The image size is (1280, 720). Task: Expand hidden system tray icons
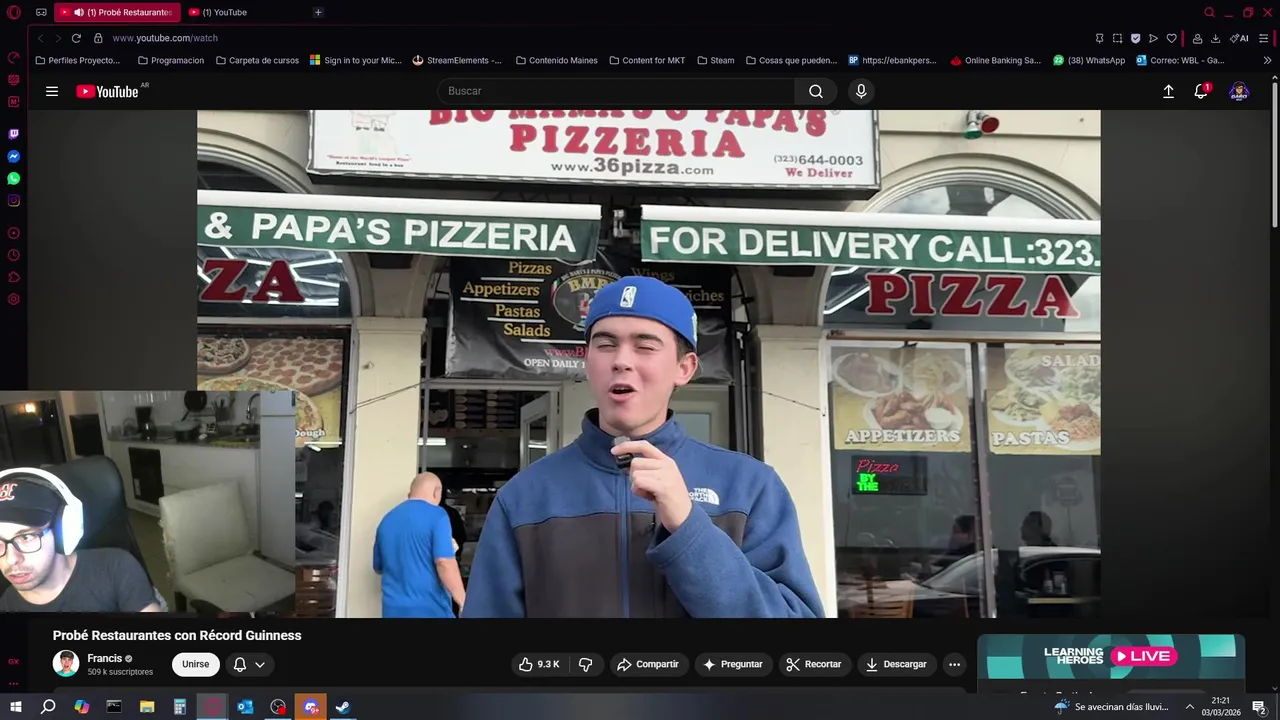(x=1189, y=707)
